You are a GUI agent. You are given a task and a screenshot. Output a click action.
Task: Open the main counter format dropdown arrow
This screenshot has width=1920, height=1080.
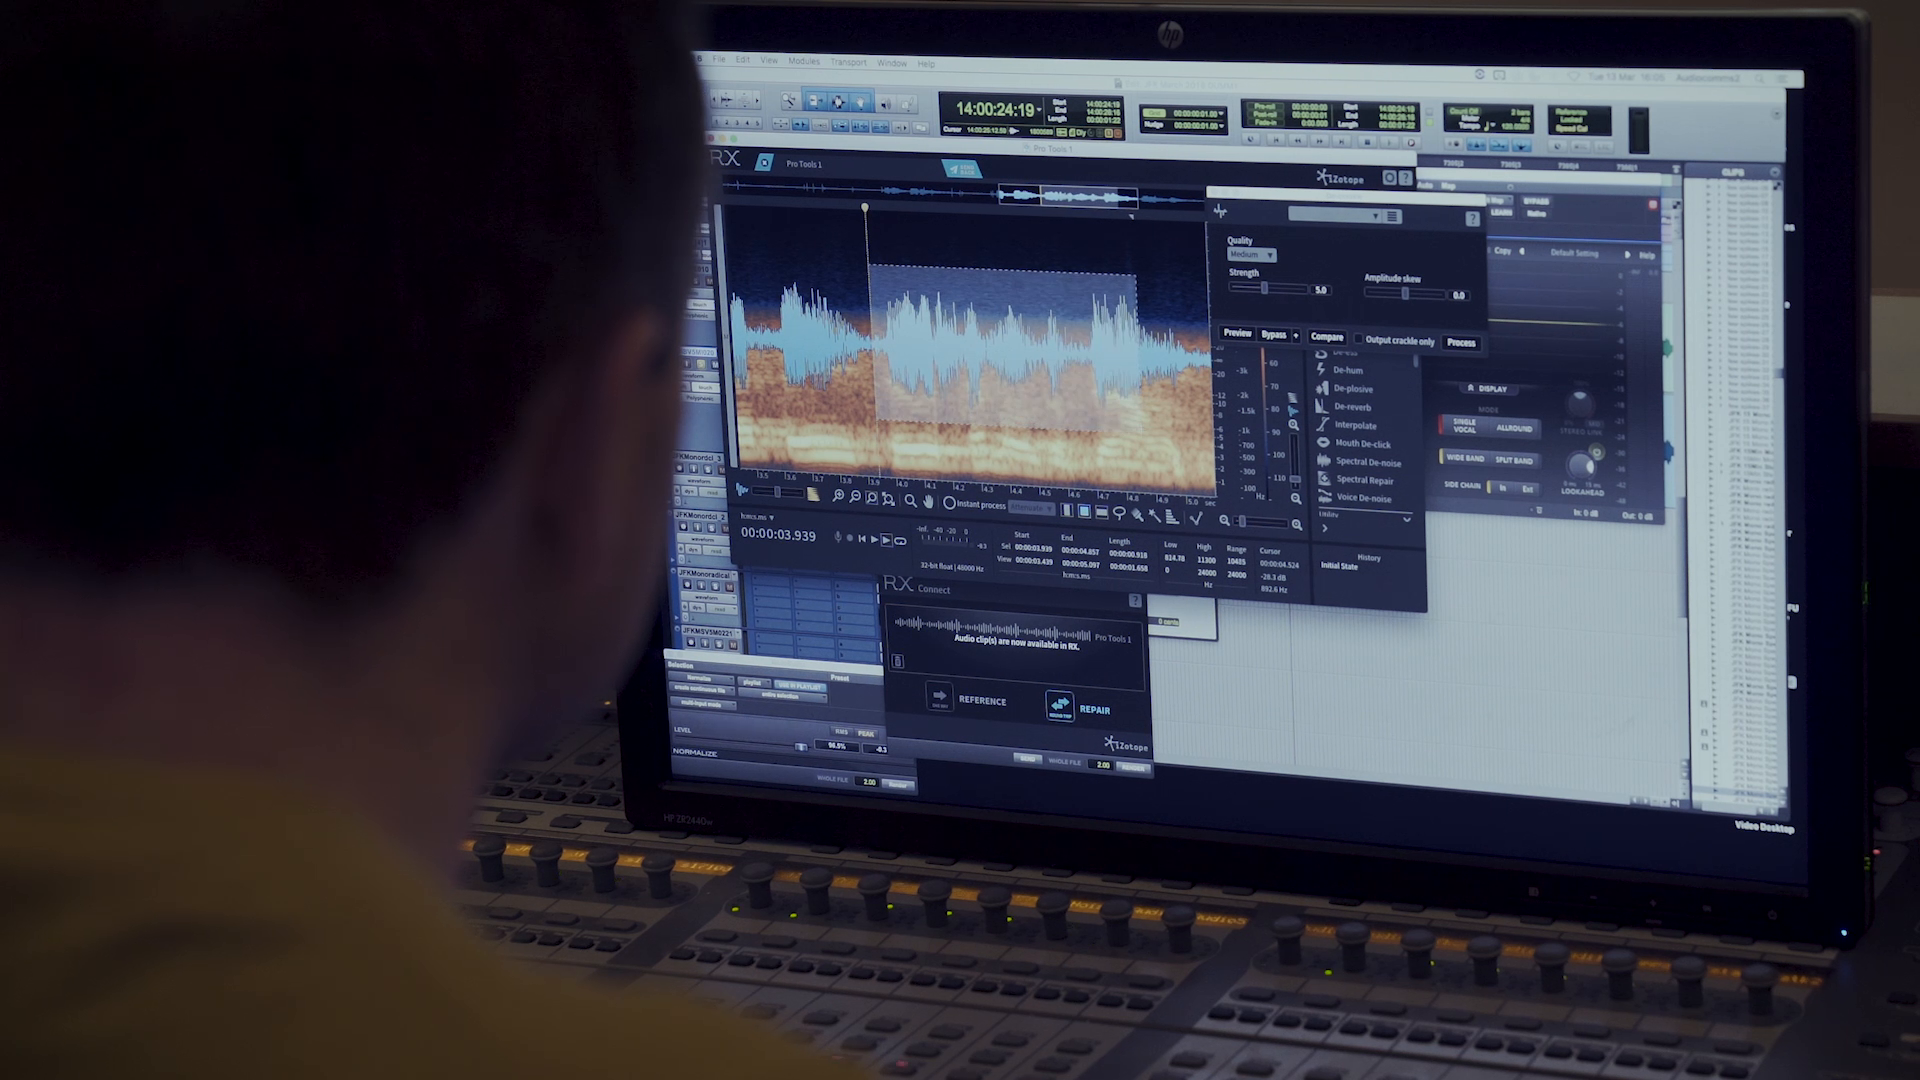(x=1039, y=109)
